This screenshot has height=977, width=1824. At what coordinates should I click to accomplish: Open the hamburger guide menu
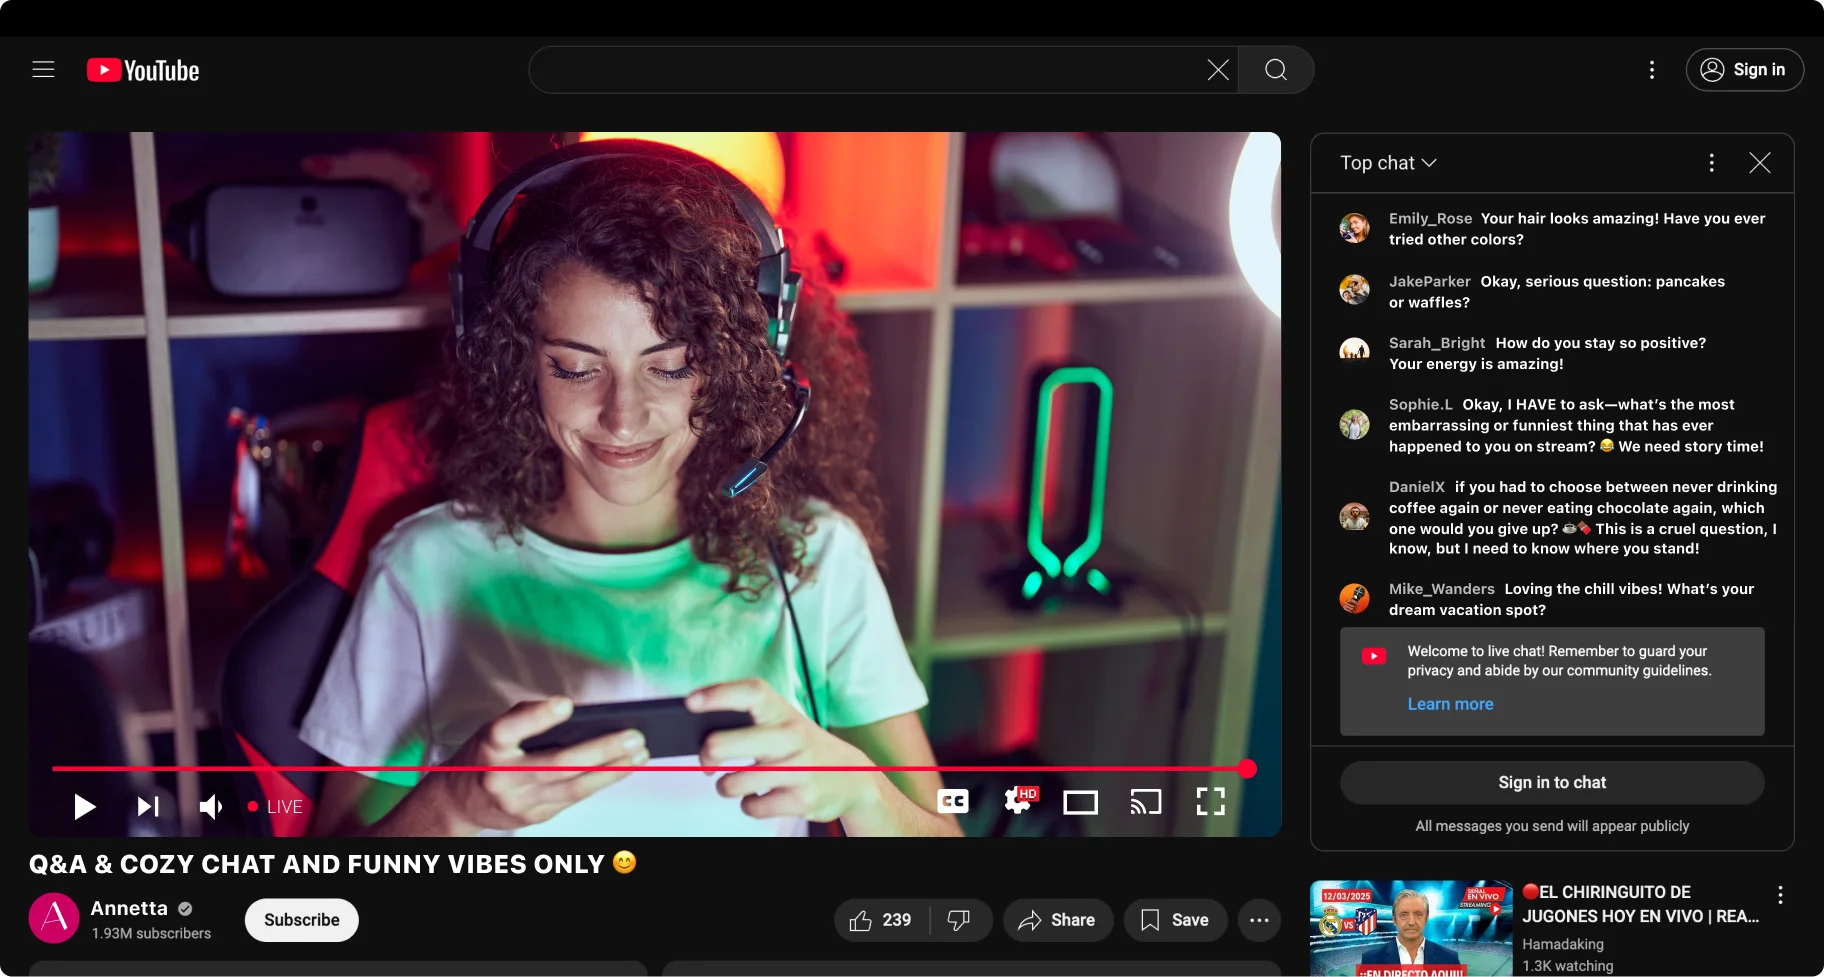[43, 70]
